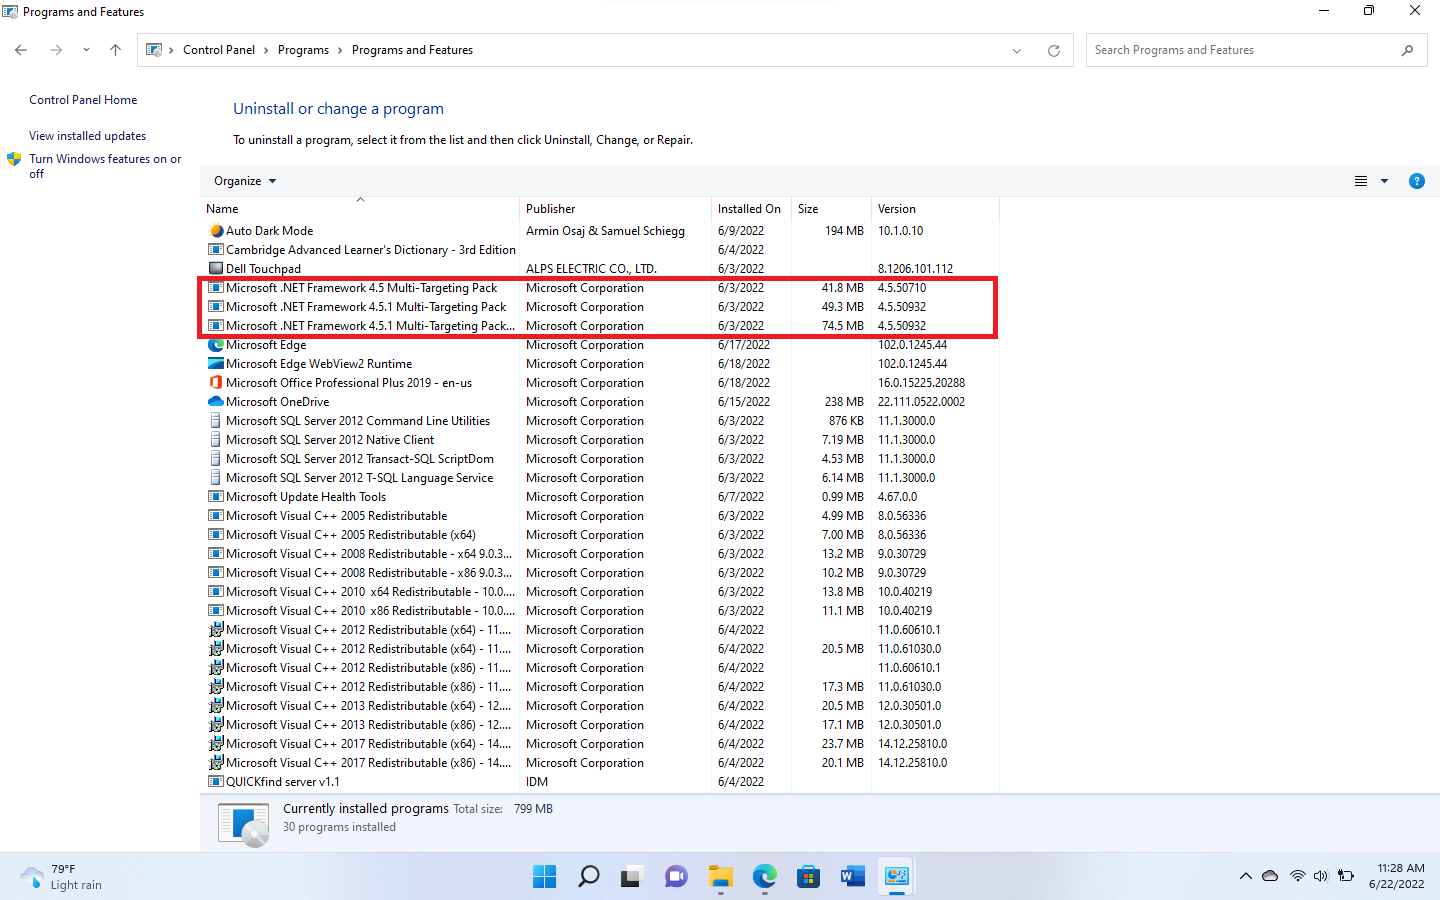Click Programs and Features breadcrumb segment

(412, 50)
